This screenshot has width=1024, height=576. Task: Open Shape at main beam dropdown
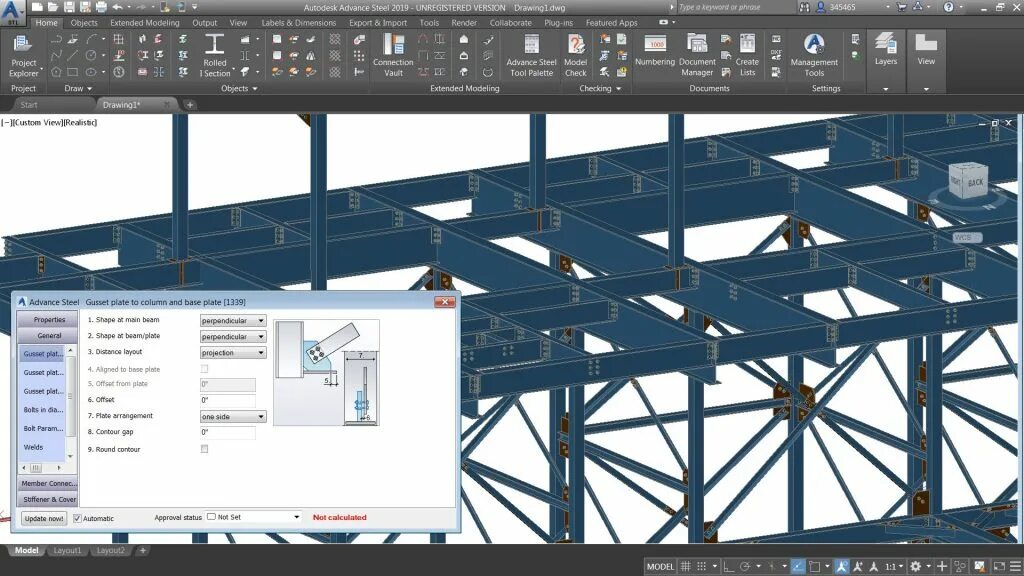233,321
